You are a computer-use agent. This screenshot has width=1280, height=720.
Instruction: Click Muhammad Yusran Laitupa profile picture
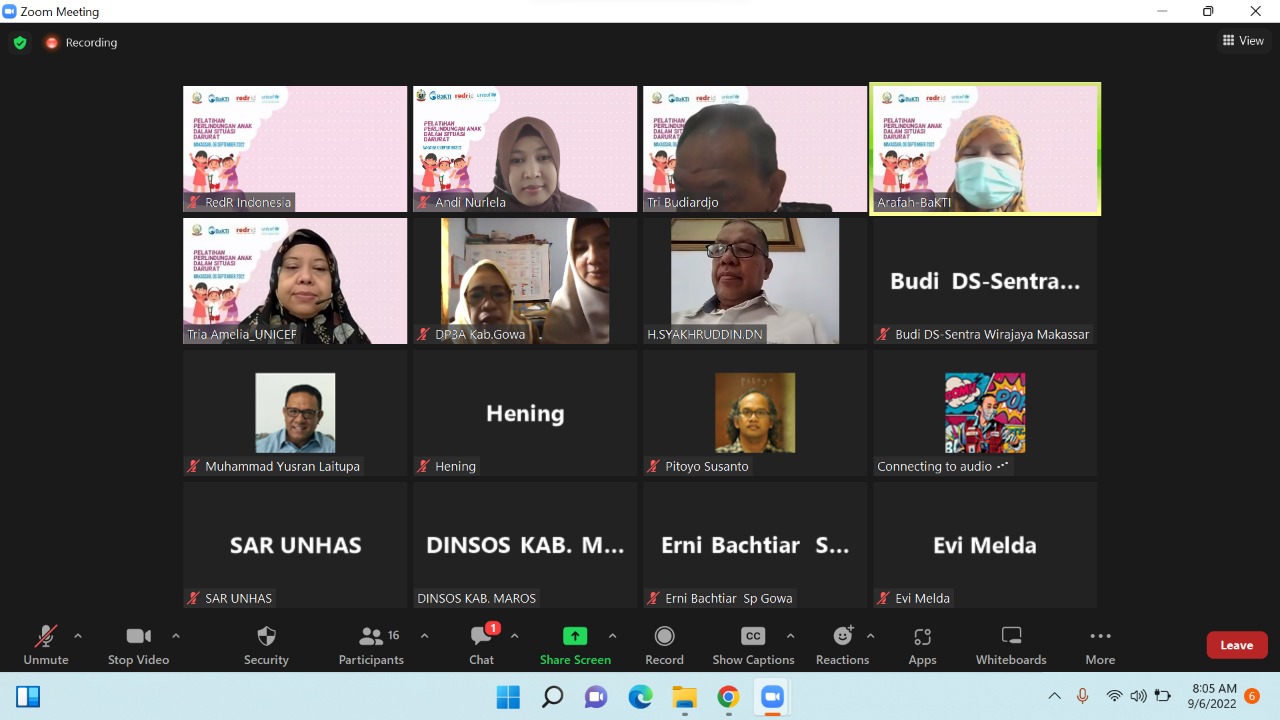click(x=295, y=413)
